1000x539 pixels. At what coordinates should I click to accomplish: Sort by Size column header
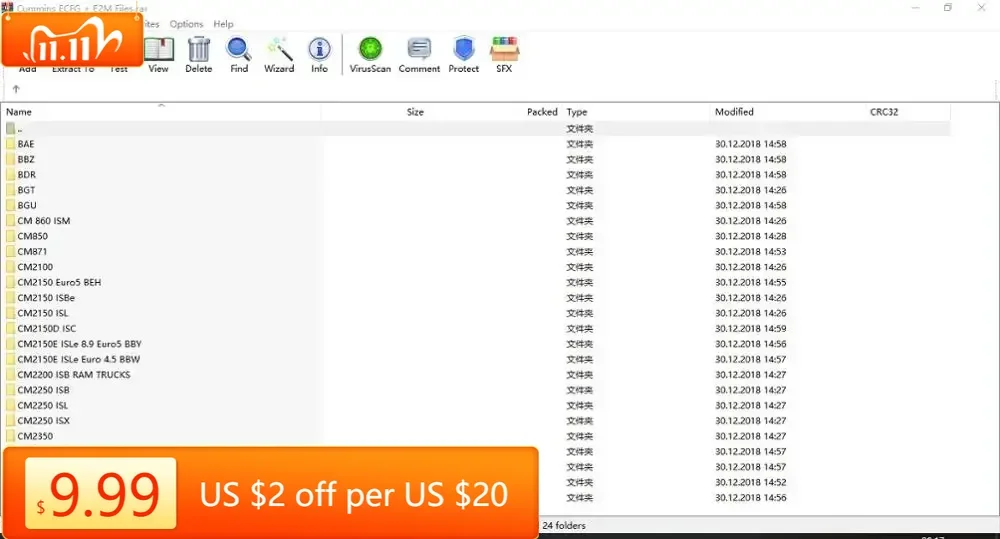(x=415, y=112)
